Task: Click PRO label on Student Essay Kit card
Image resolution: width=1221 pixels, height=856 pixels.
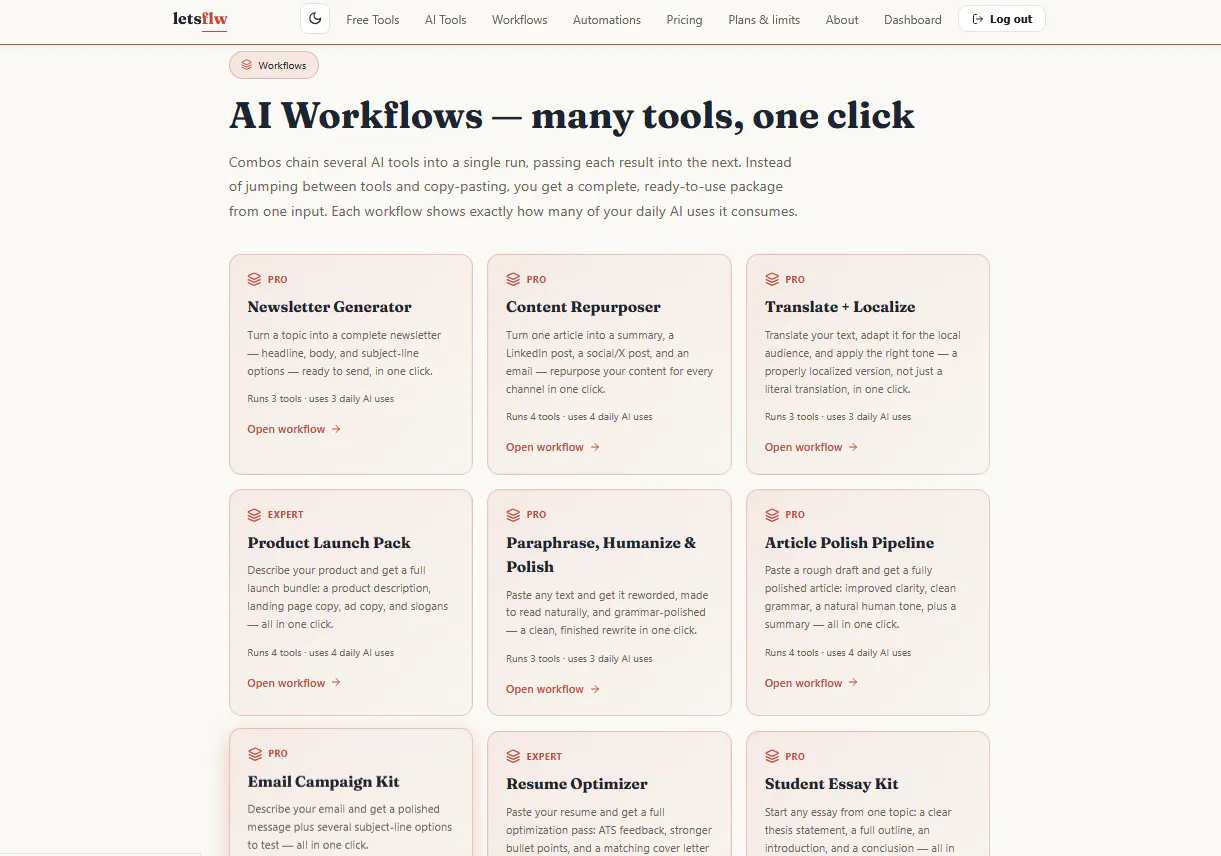Action: 795,757
